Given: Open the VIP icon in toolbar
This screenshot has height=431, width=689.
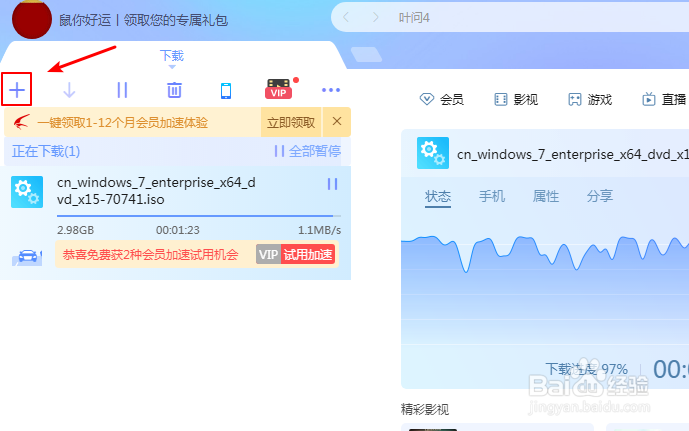Looking at the screenshot, I should [279, 89].
